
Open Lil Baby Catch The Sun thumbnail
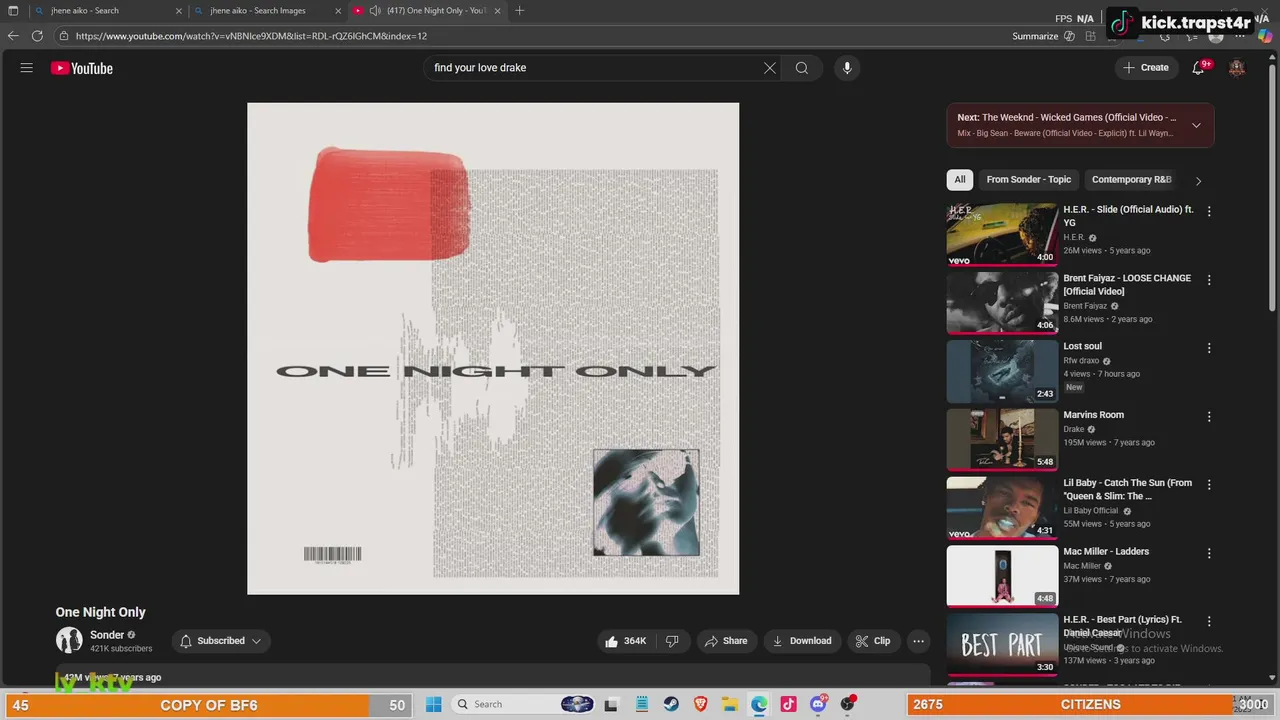click(x=1002, y=507)
